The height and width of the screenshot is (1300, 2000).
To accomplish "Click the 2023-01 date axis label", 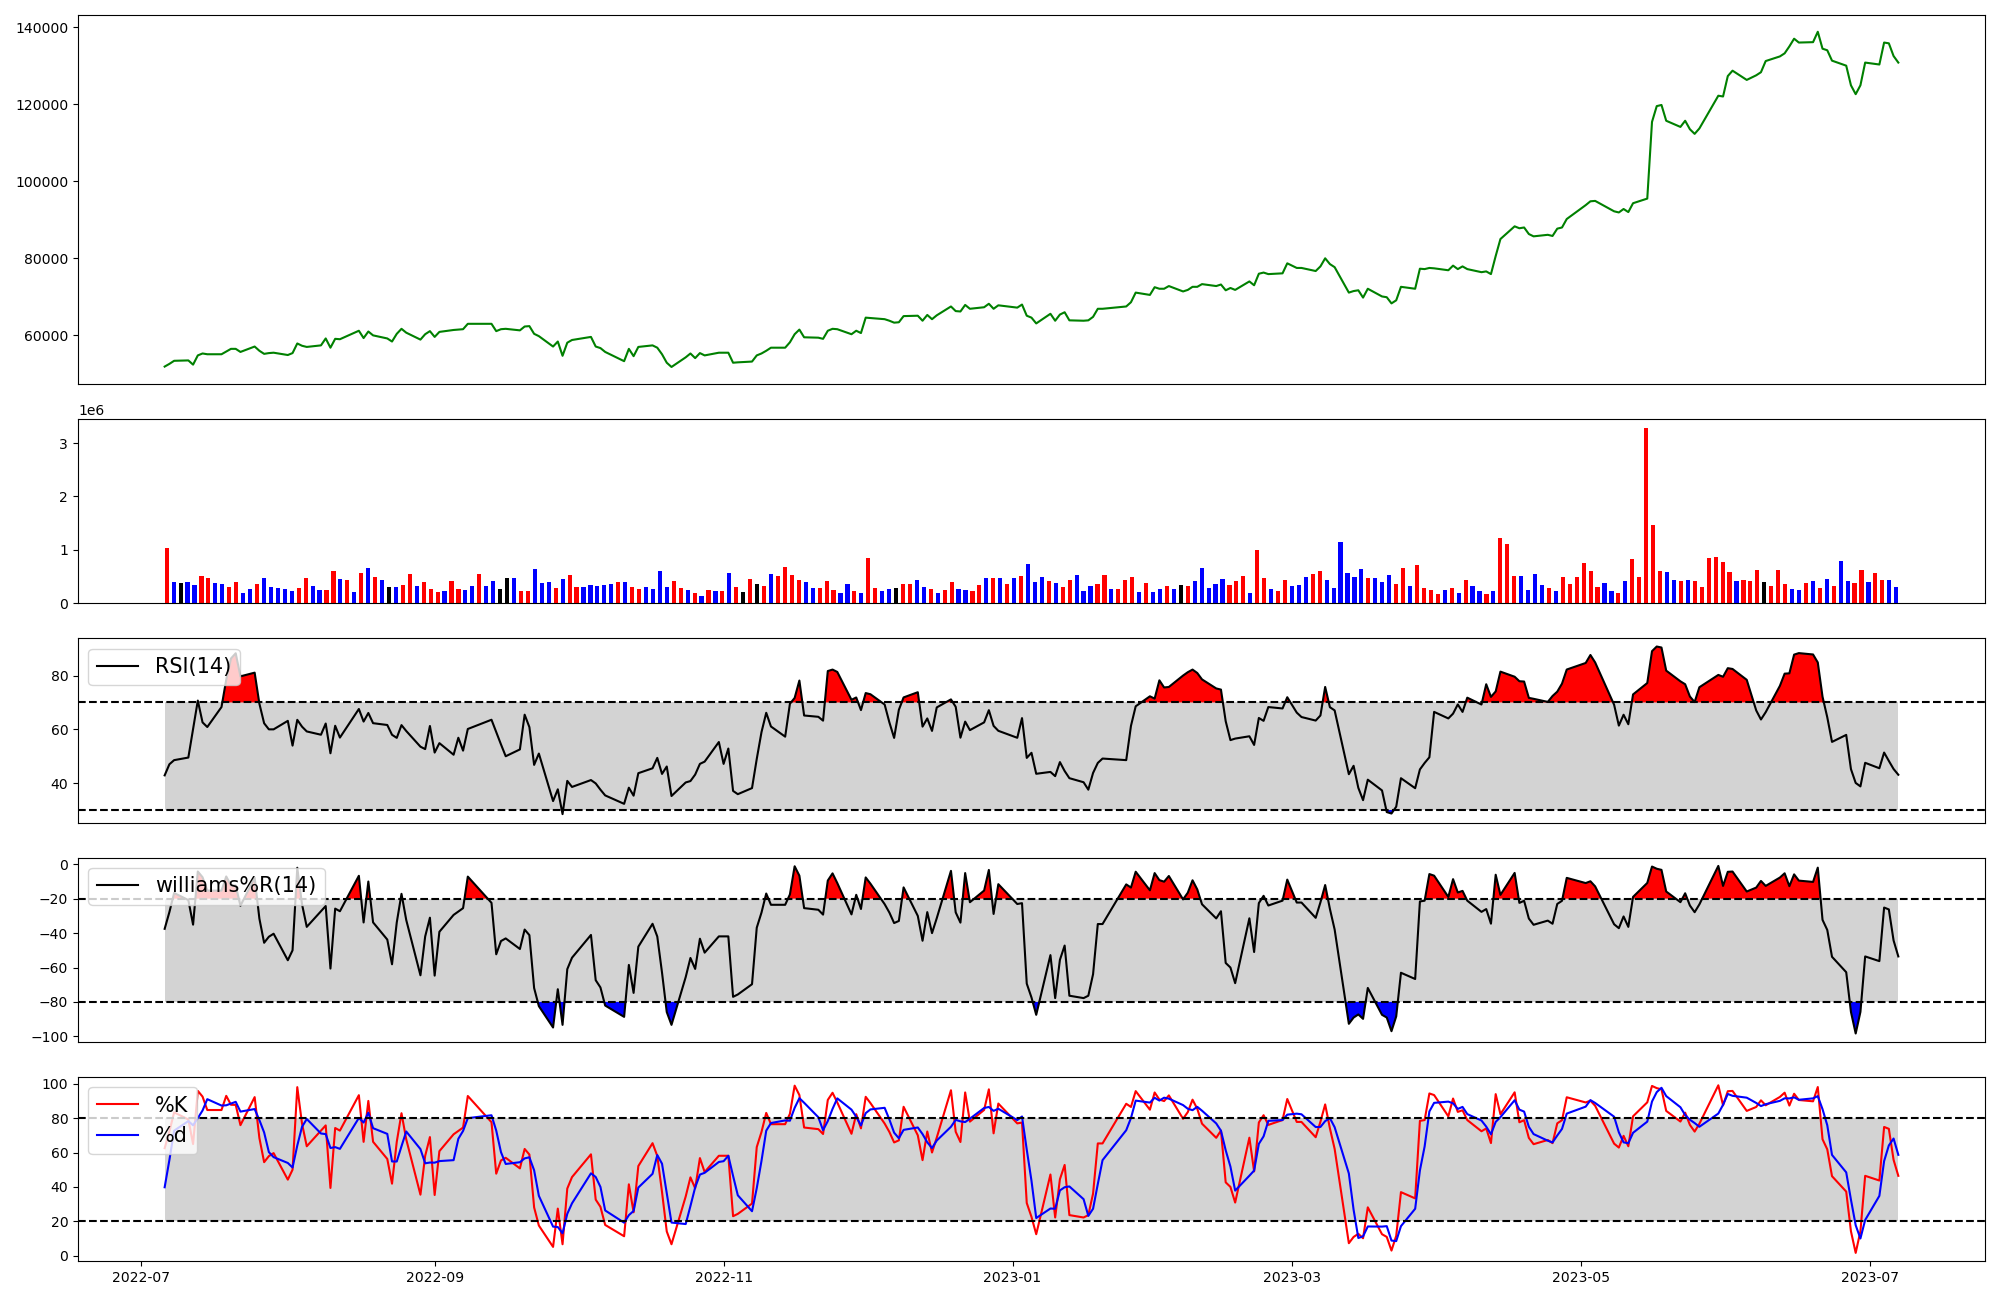I will click(1013, 1277).
